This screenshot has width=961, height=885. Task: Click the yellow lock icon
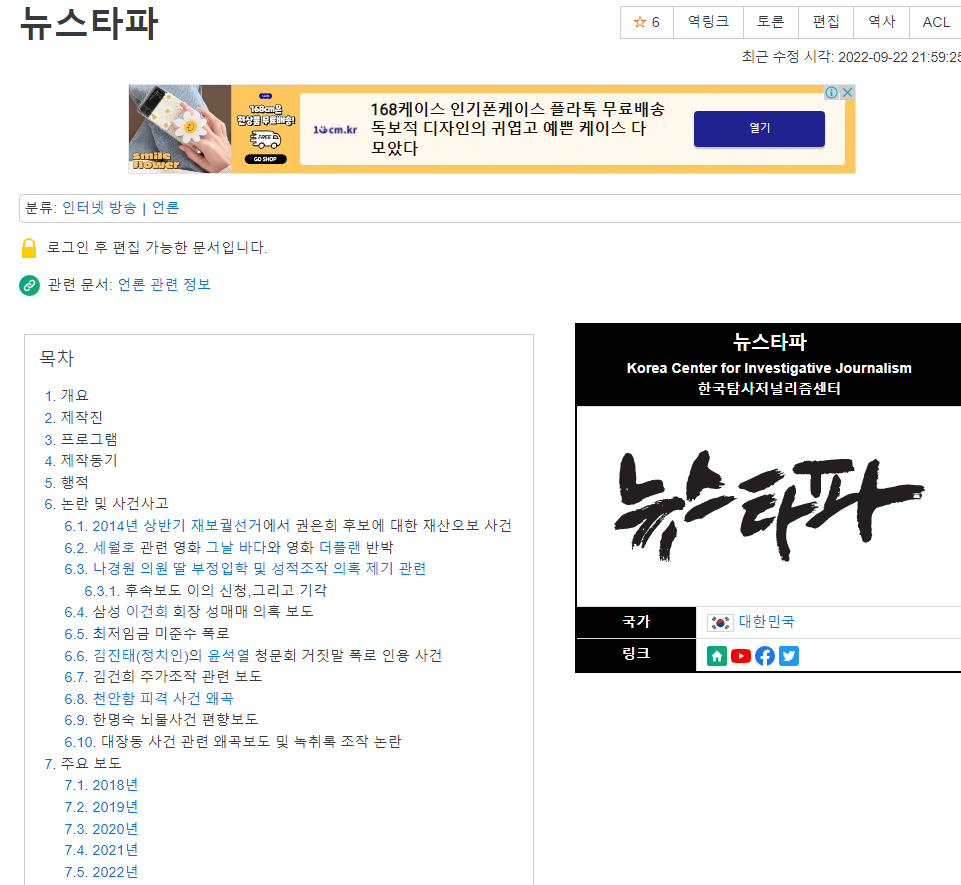29,248
